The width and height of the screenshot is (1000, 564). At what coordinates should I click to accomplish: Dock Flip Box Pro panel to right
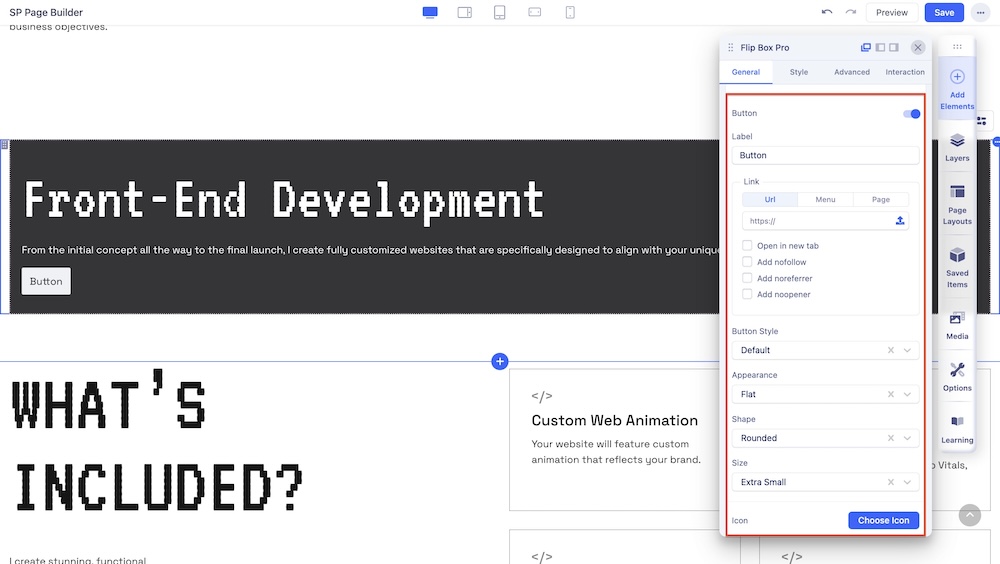point(894,47)
